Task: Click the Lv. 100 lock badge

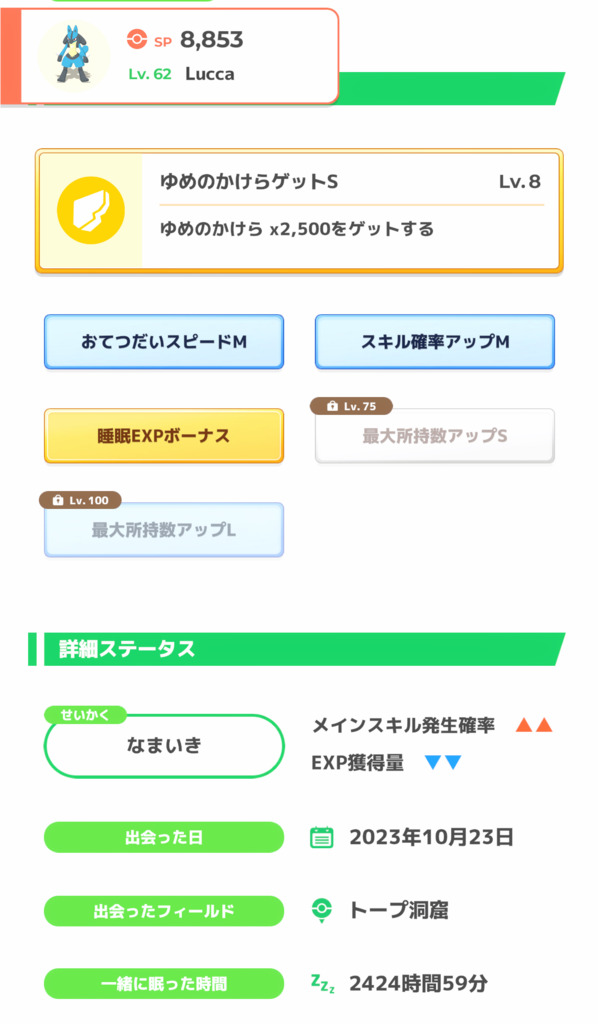Action: [x=80, y=500]
